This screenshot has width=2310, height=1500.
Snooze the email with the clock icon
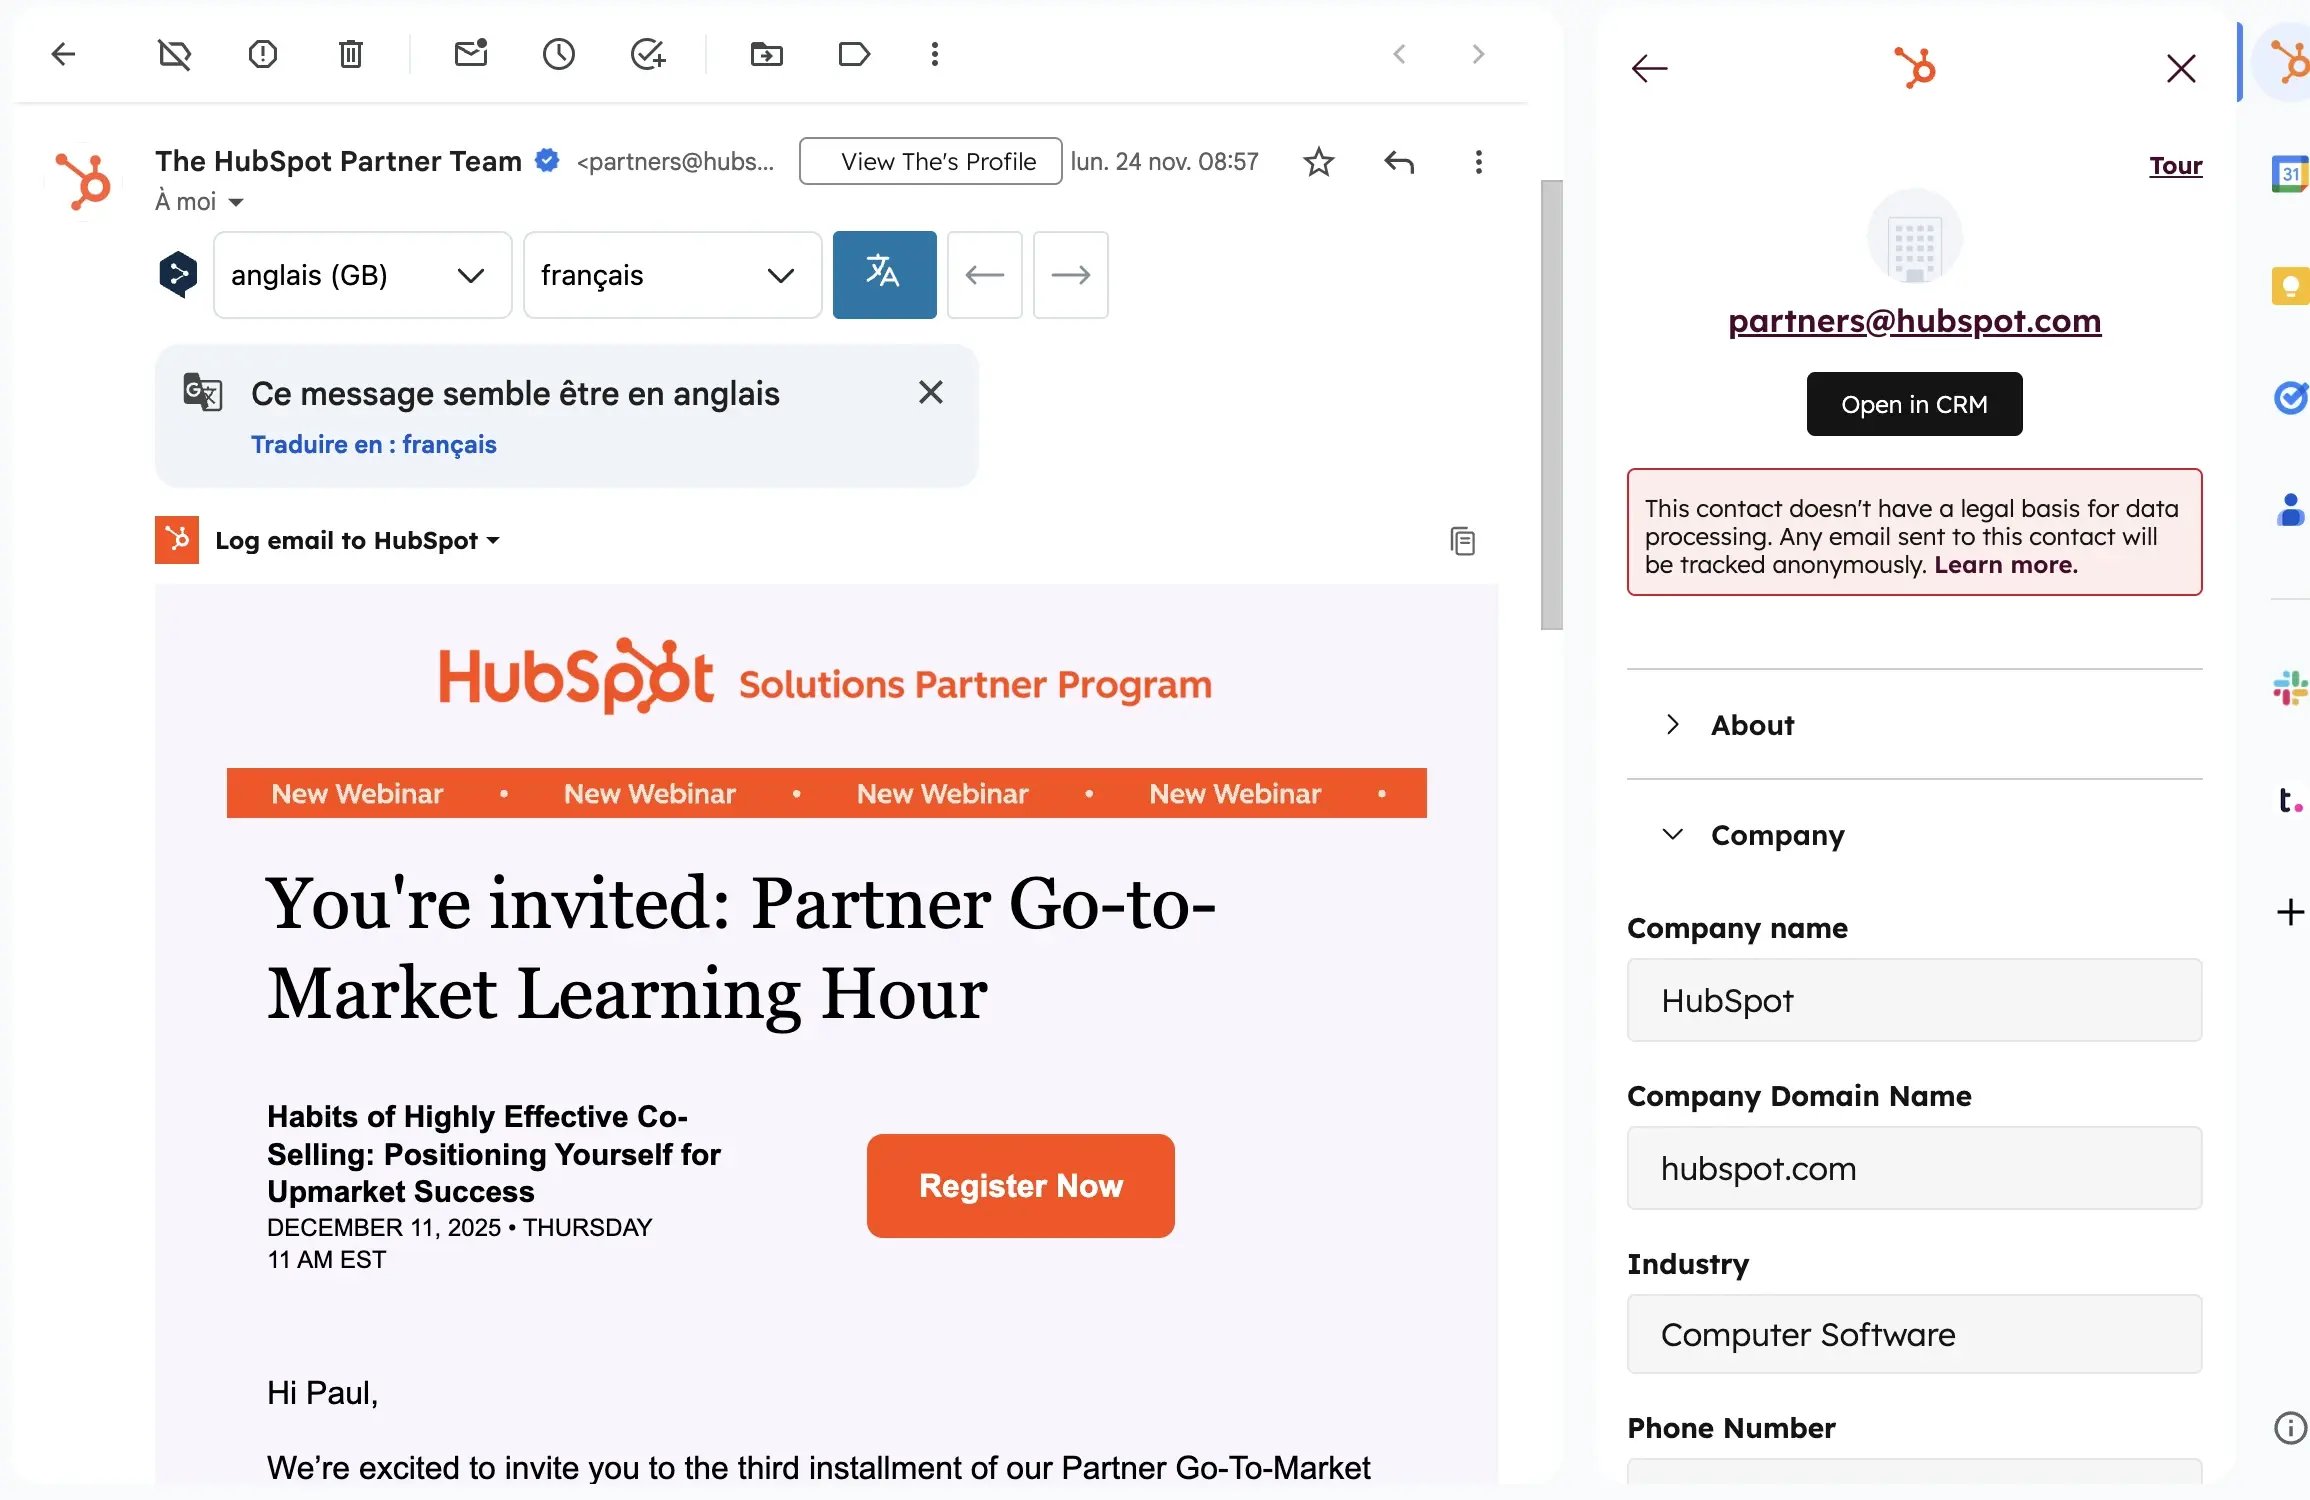(x=558, y=55)
